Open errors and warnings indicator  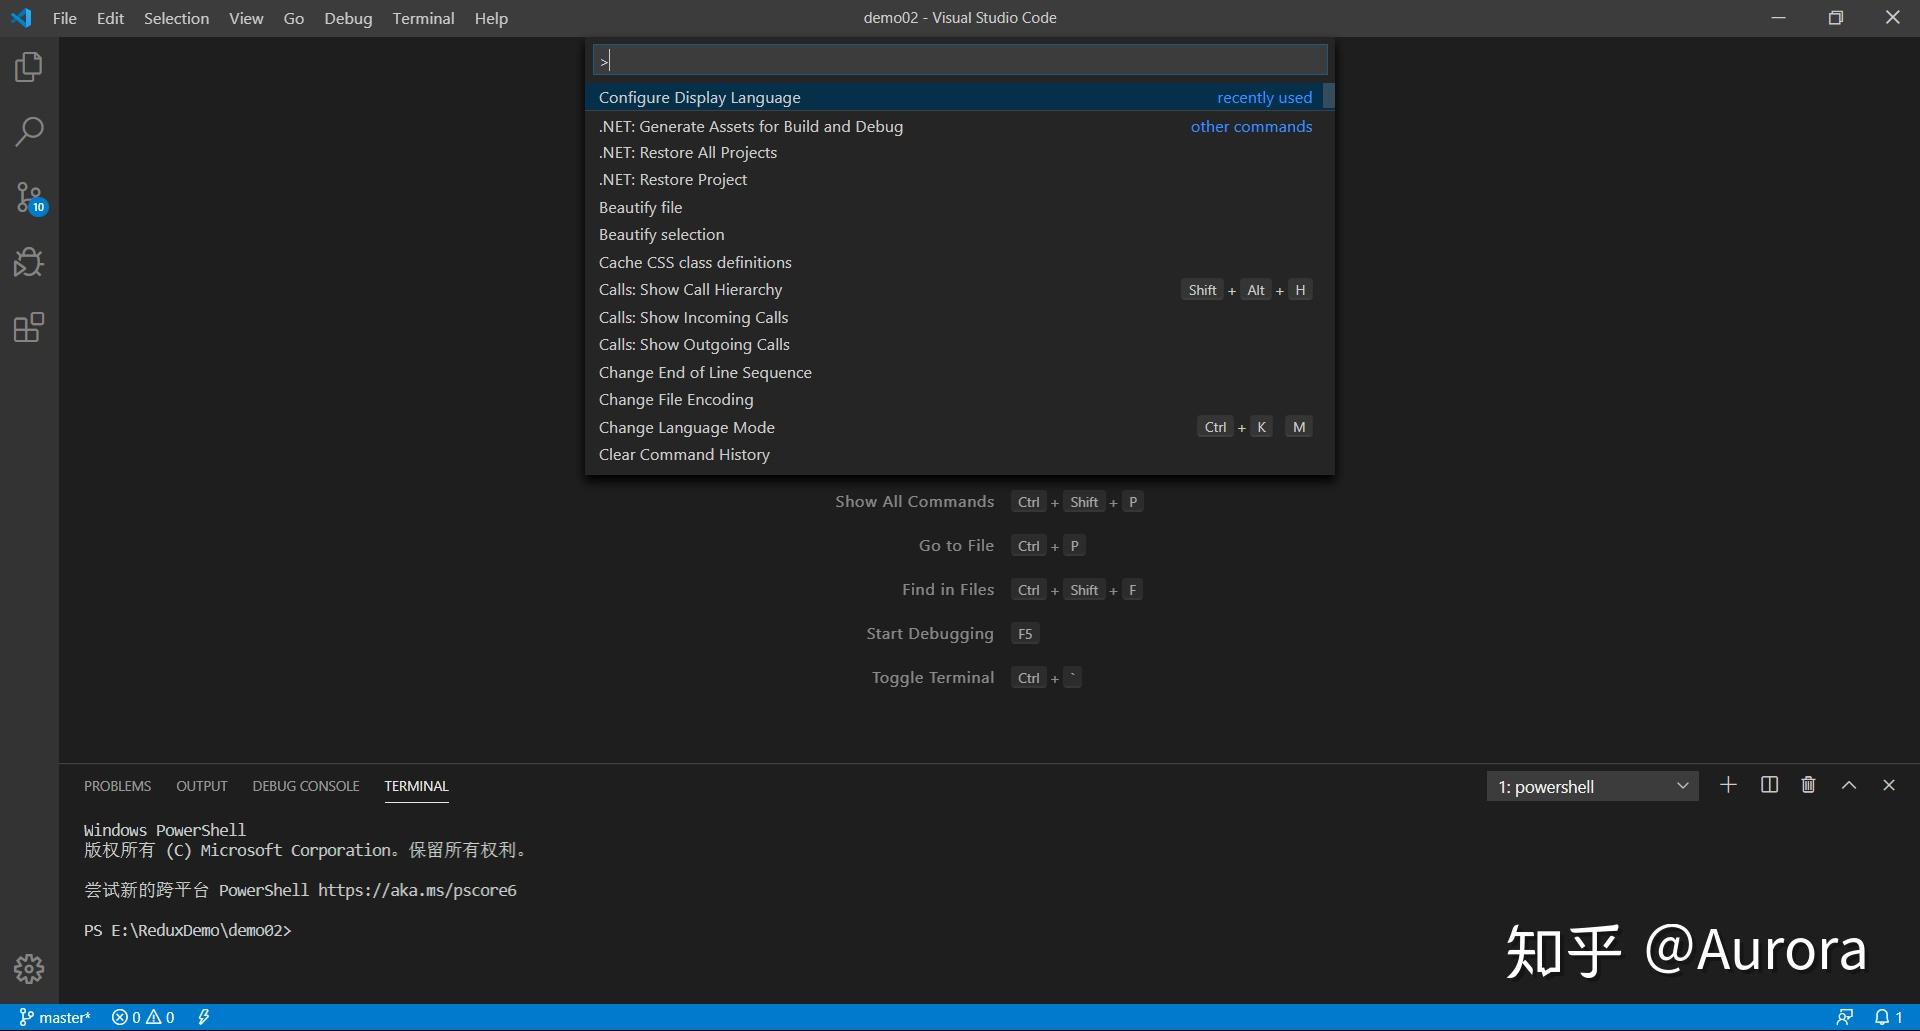pyautogui.click(x=142, y=1016)
